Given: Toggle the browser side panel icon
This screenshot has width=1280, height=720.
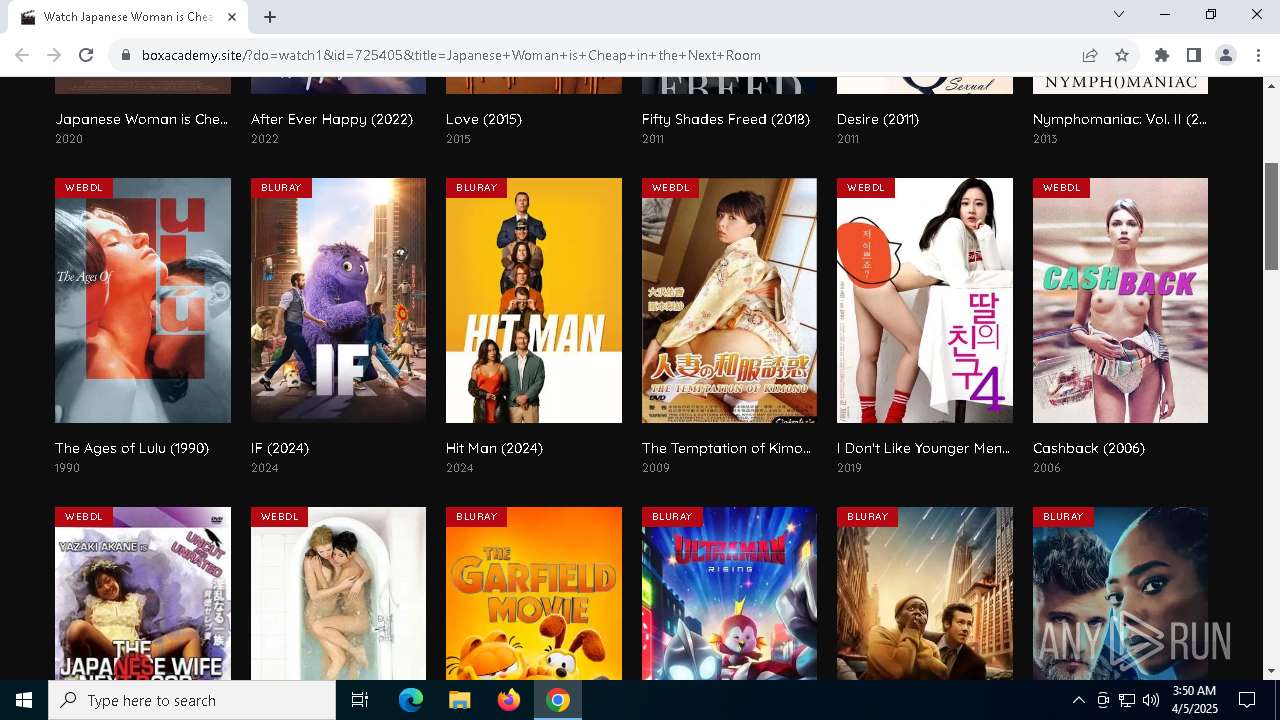Looking at the screenshot, I should pos(1194,55).
